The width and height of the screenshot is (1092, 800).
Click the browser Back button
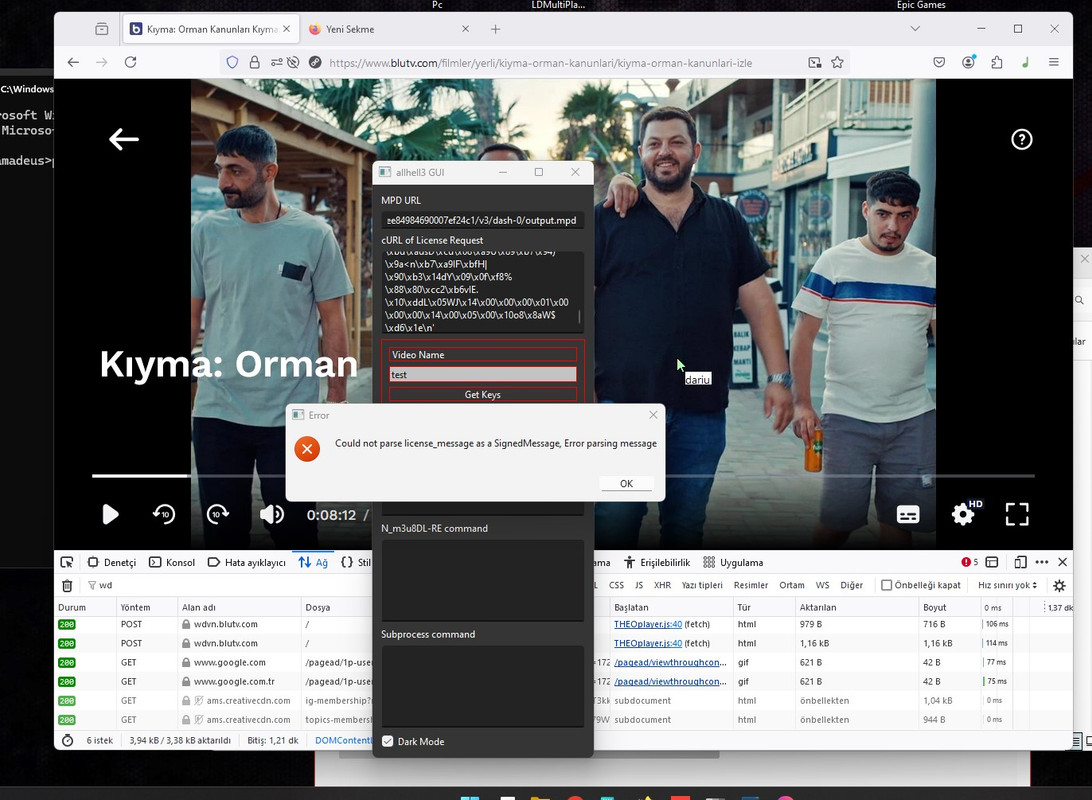click(x=73, y=62)
